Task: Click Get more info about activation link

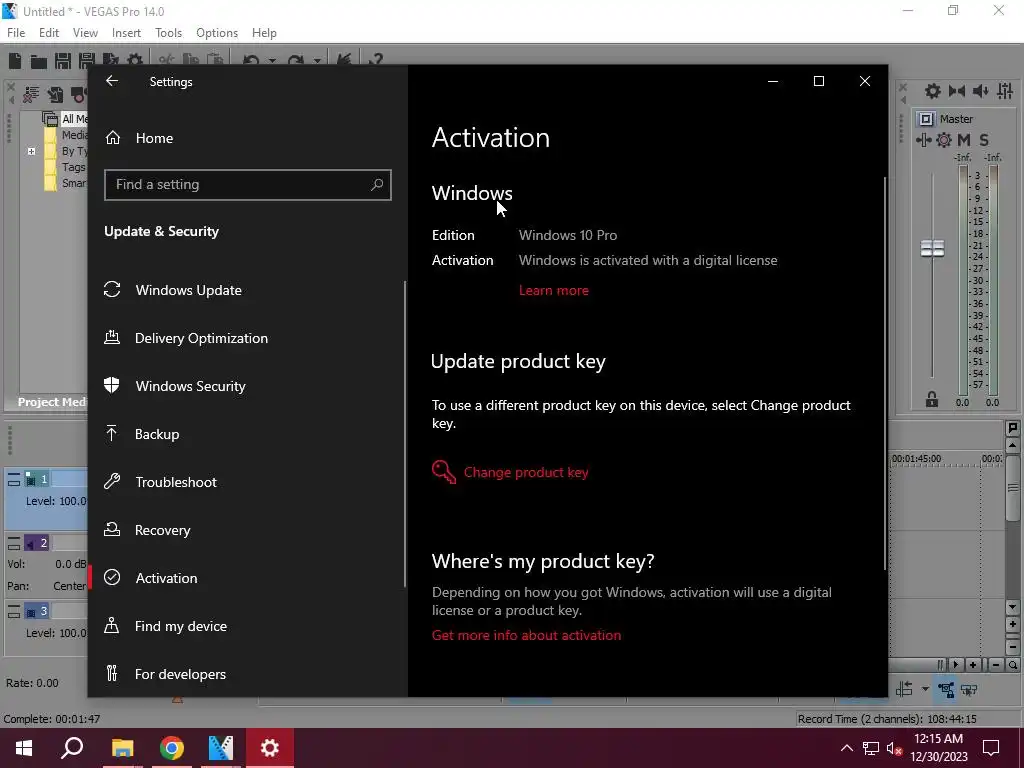Action: [x=526, y=635]
